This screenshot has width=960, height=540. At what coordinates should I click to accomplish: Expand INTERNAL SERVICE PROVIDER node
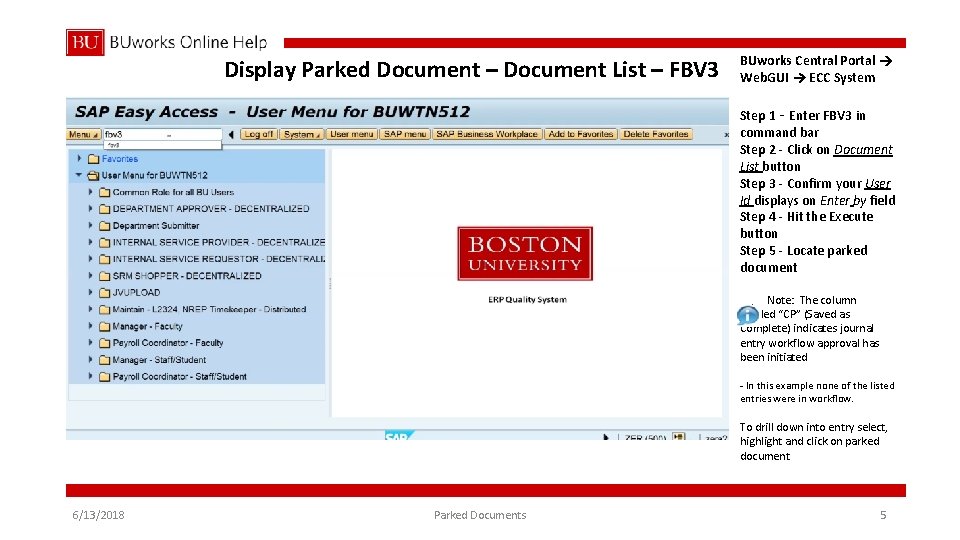90,242
